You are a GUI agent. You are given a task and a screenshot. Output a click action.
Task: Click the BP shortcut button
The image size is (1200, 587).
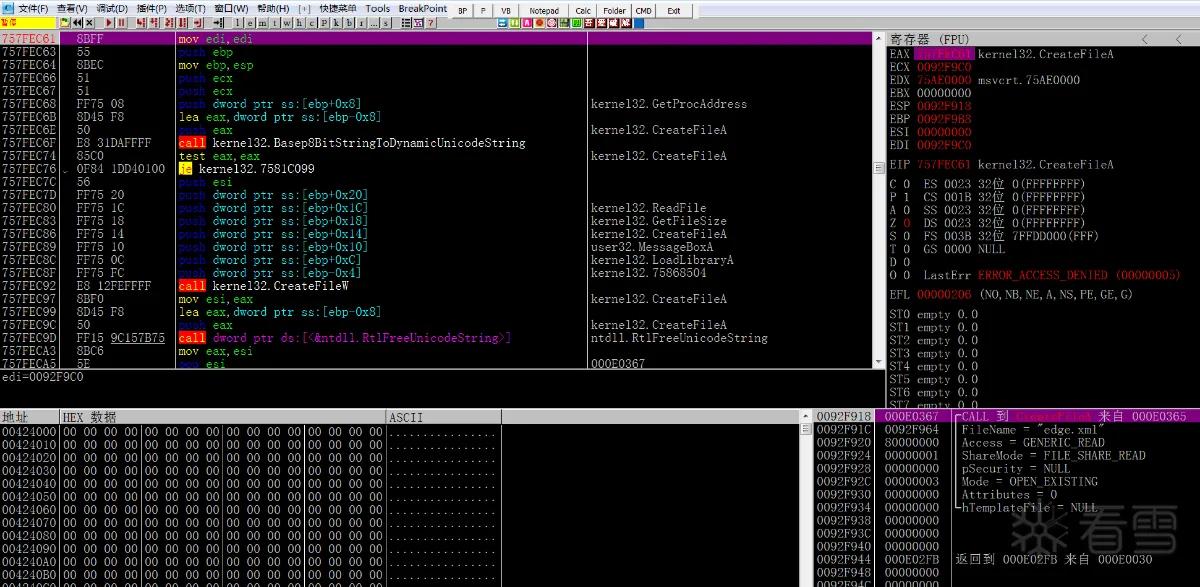click(x=463, y=11)
